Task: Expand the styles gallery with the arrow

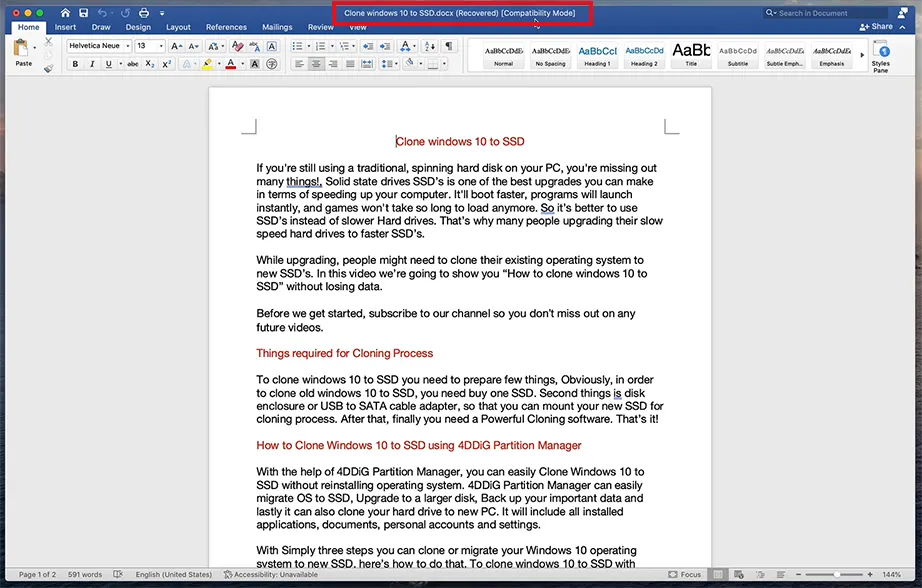Action: coord(862,55)
